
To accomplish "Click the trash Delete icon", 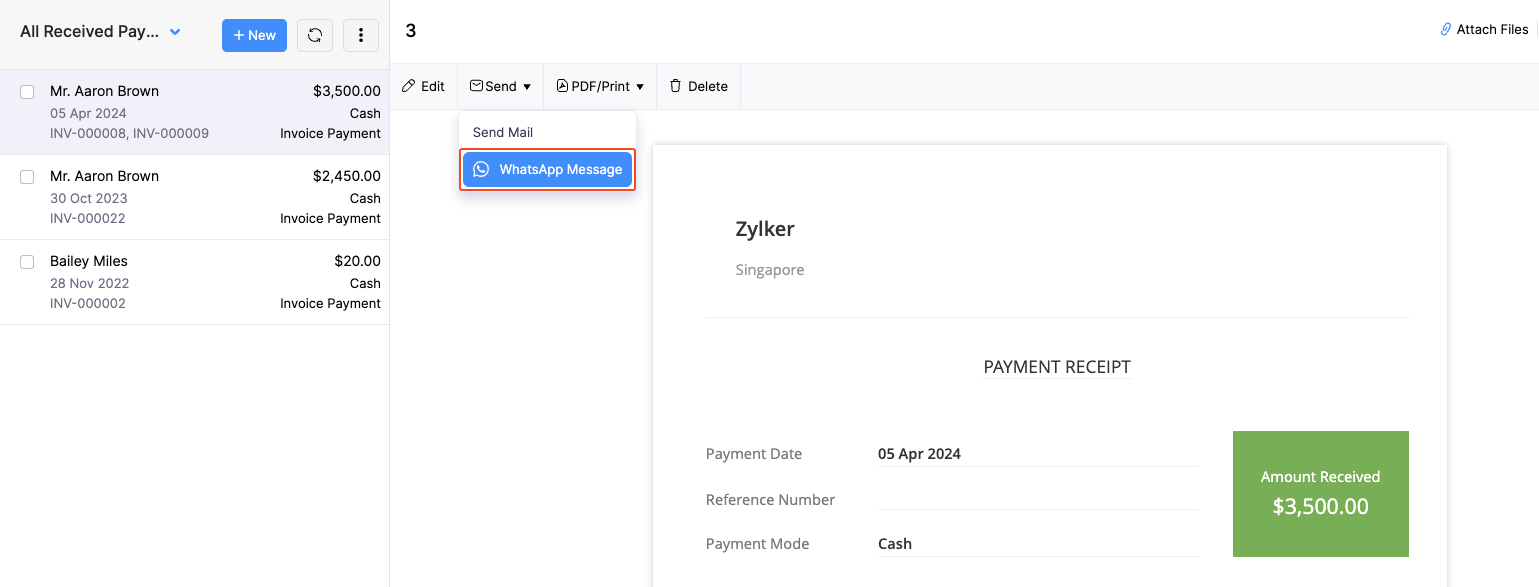I will pyautogui.click(x=675, y=86).
